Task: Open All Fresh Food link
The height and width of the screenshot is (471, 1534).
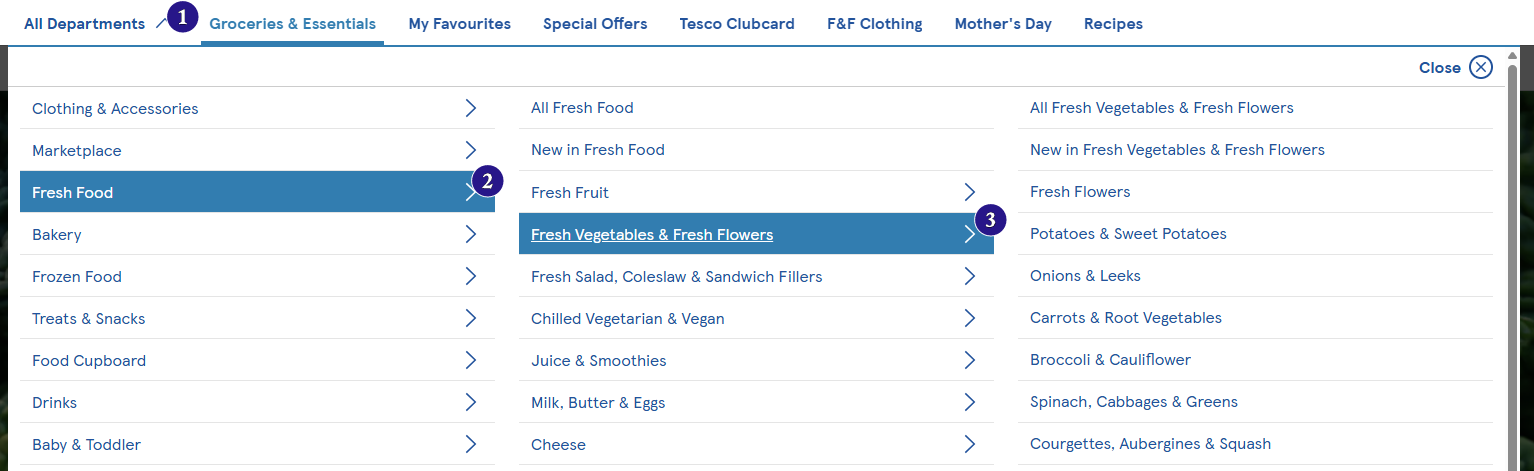Action: tap(582, 108)
